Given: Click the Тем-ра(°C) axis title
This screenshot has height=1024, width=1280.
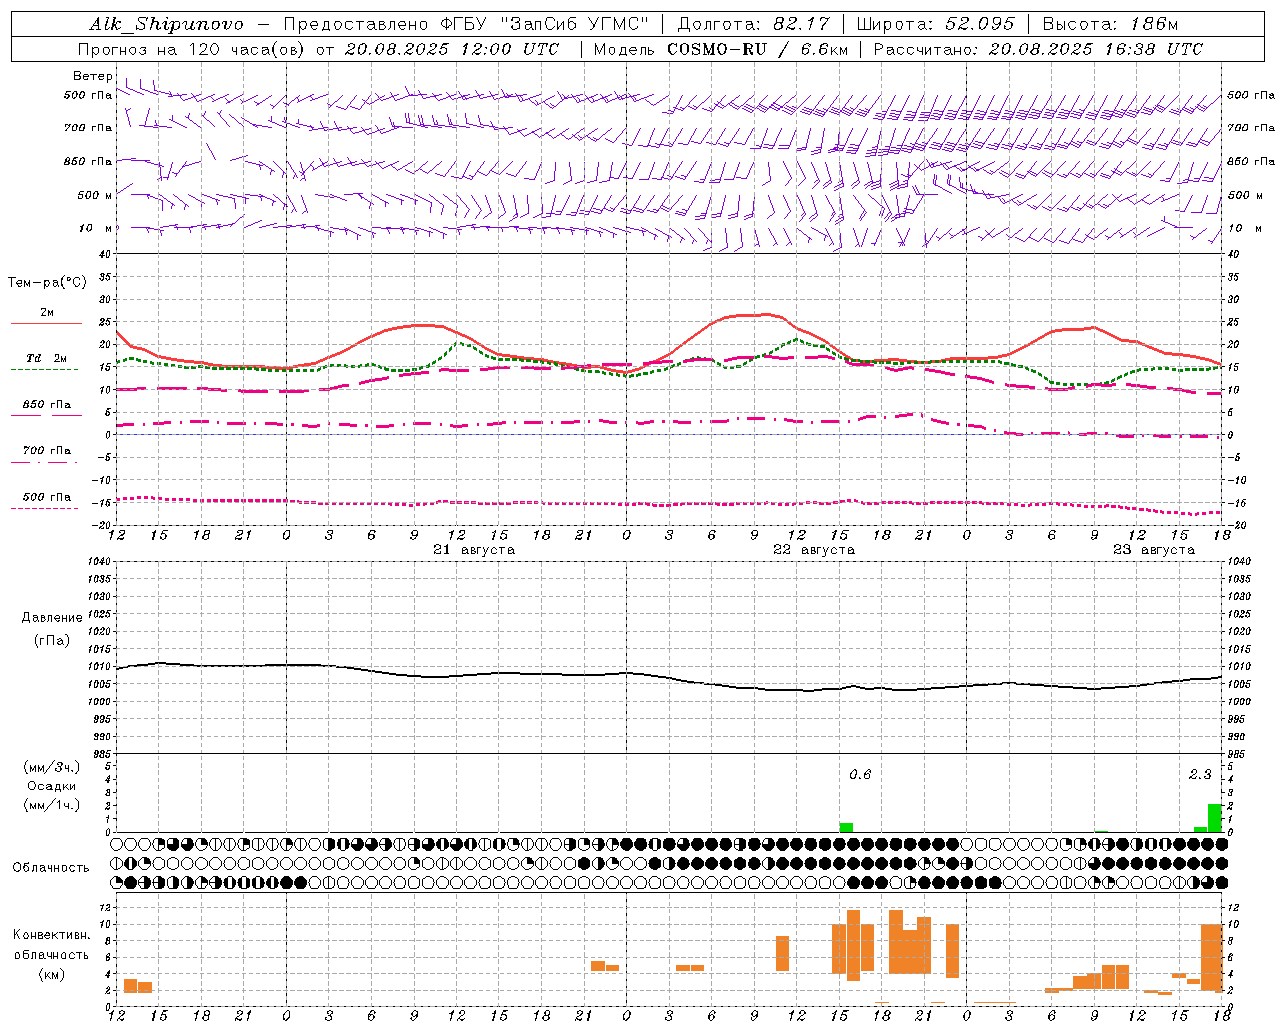Looking at the screenshot, I should pos(47,283).
